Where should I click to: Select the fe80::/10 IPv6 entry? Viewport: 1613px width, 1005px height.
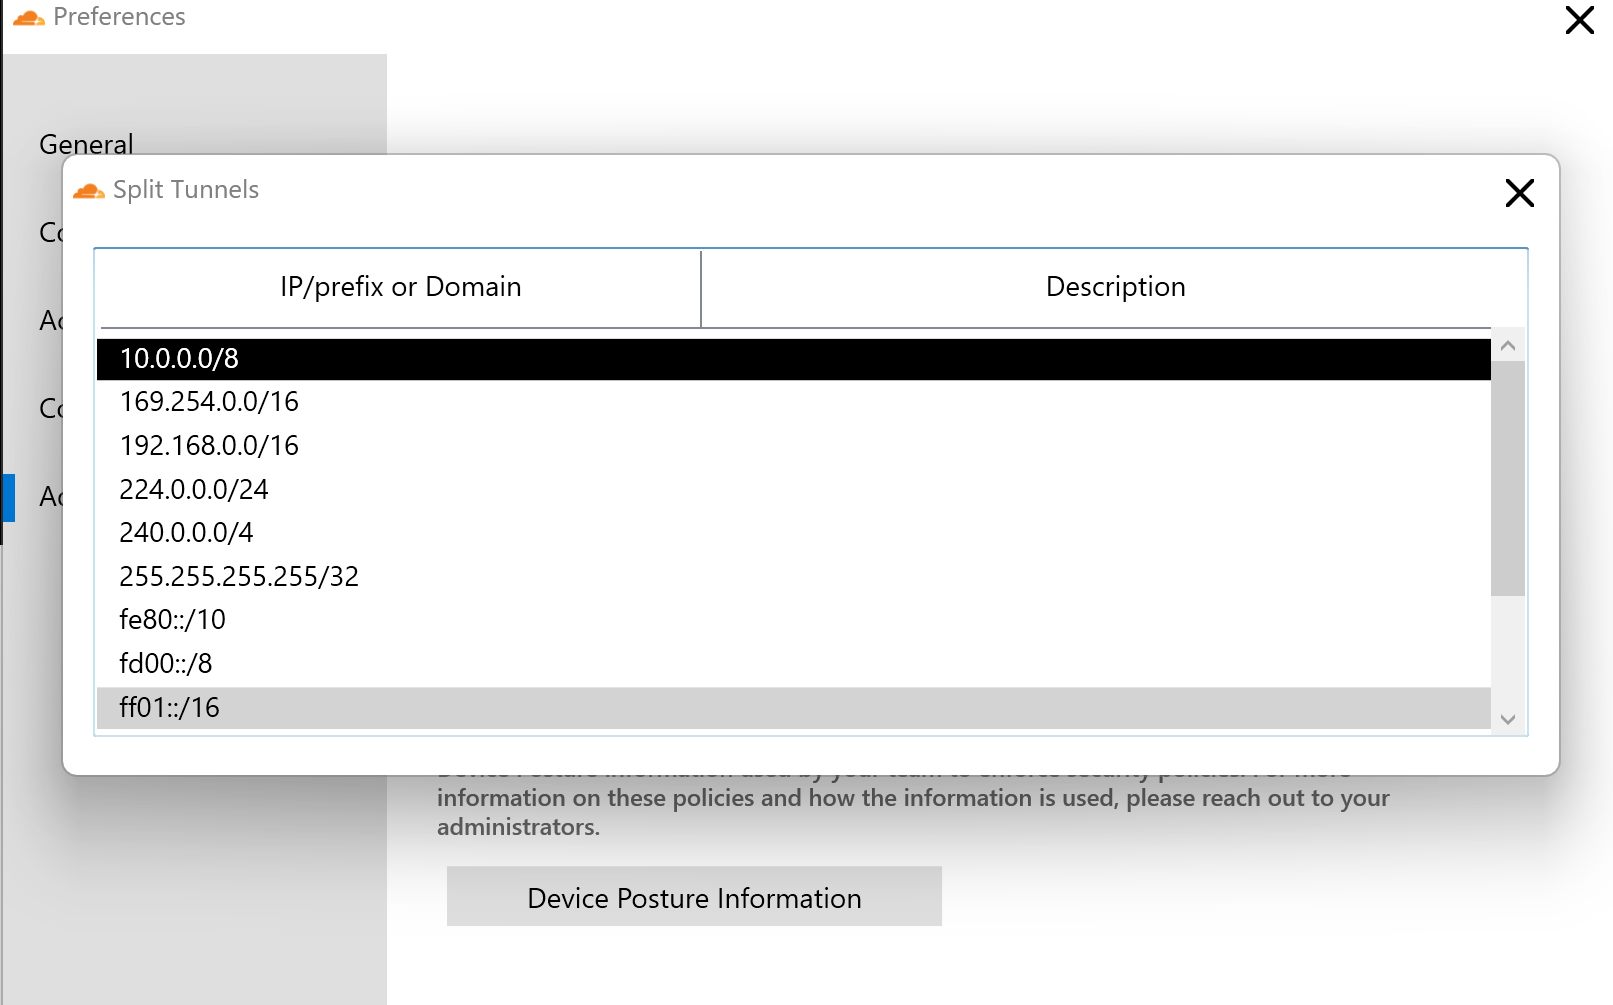tap(400, 620)
